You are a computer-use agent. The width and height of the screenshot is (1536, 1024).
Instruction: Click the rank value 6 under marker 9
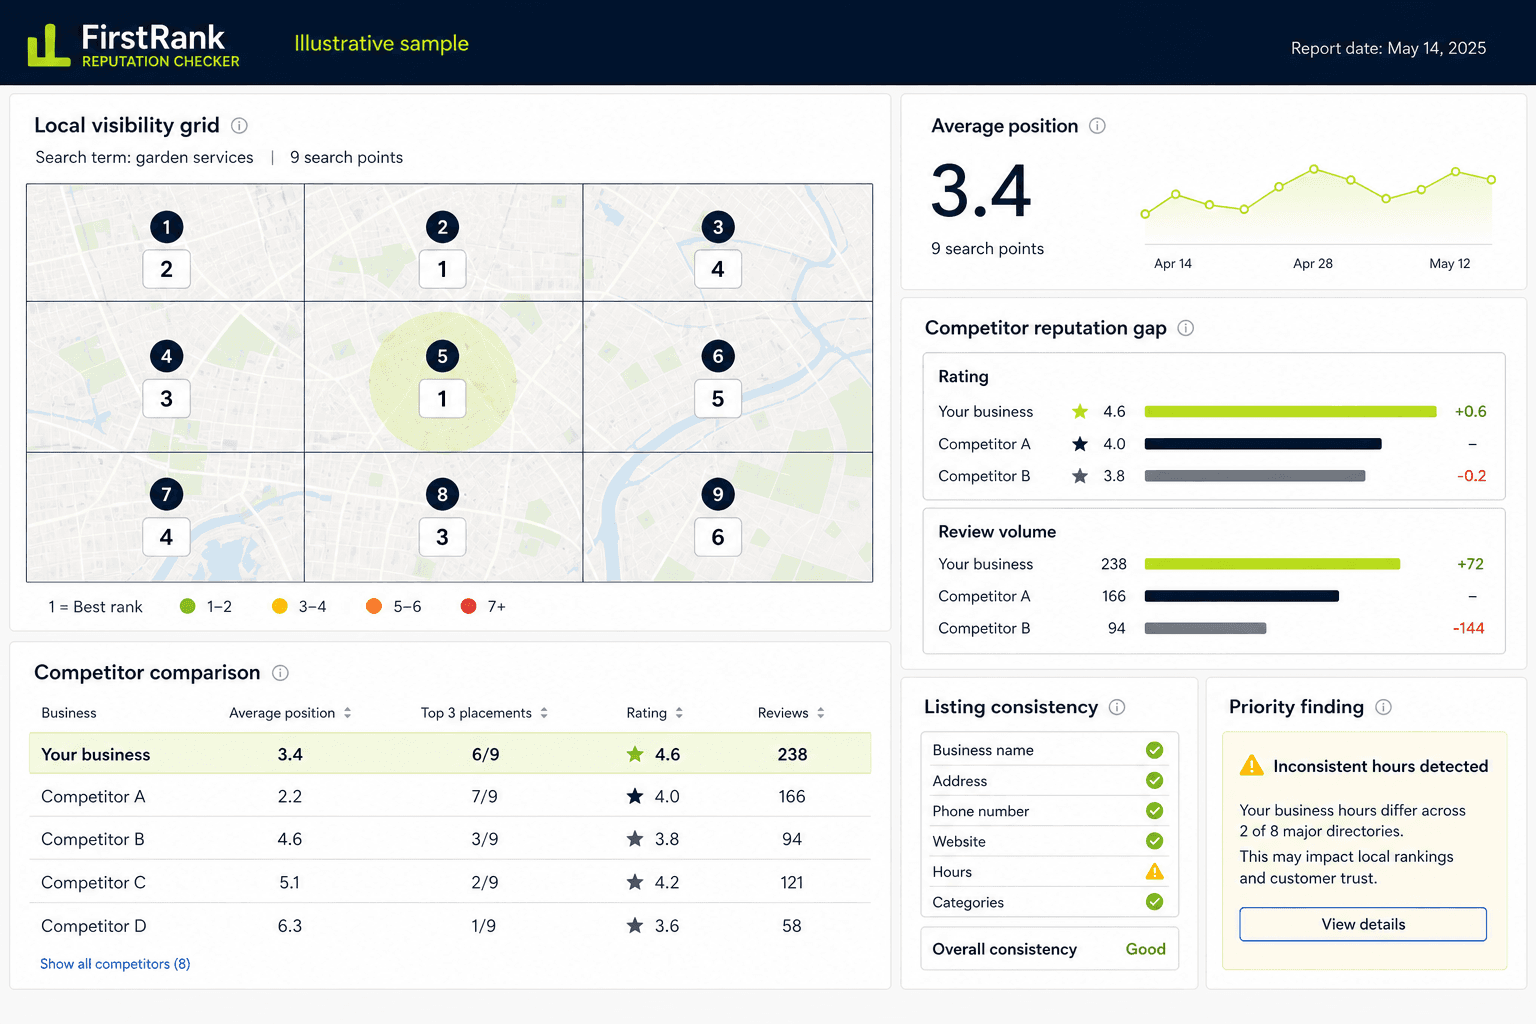coord(718,537)
